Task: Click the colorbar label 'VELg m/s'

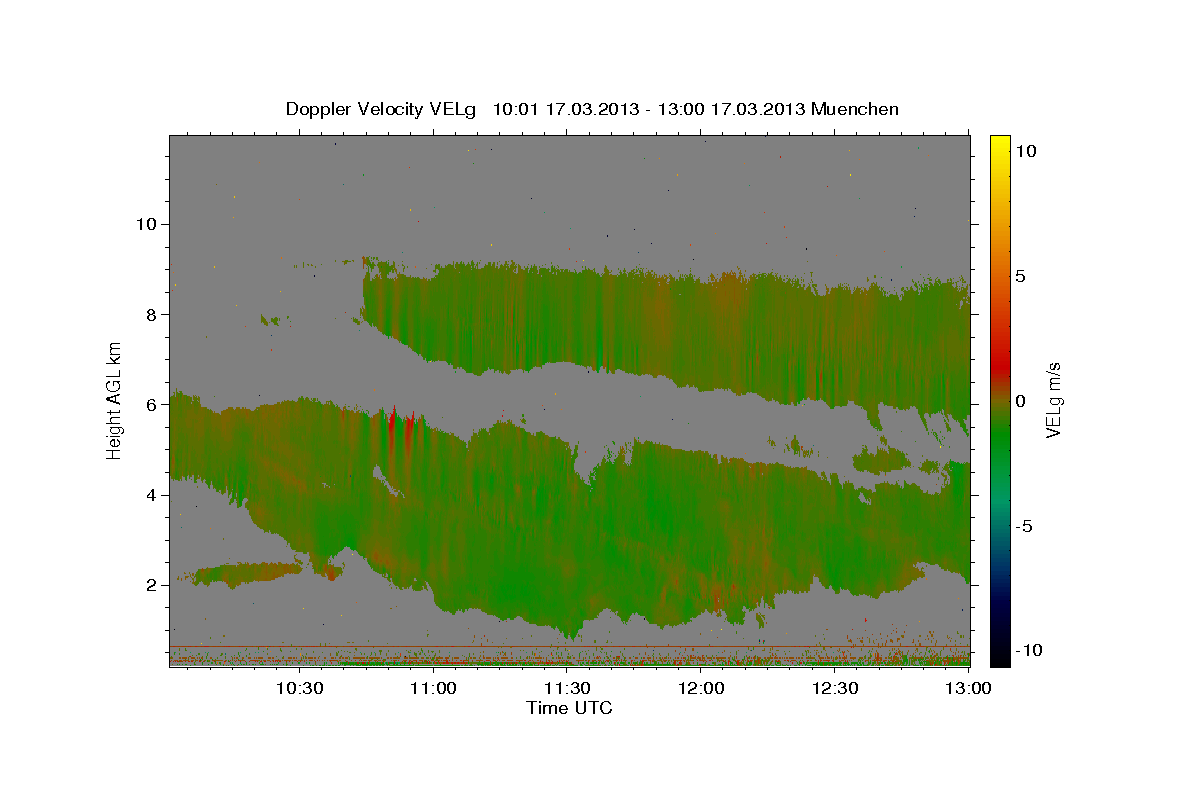Action: 1053,400
